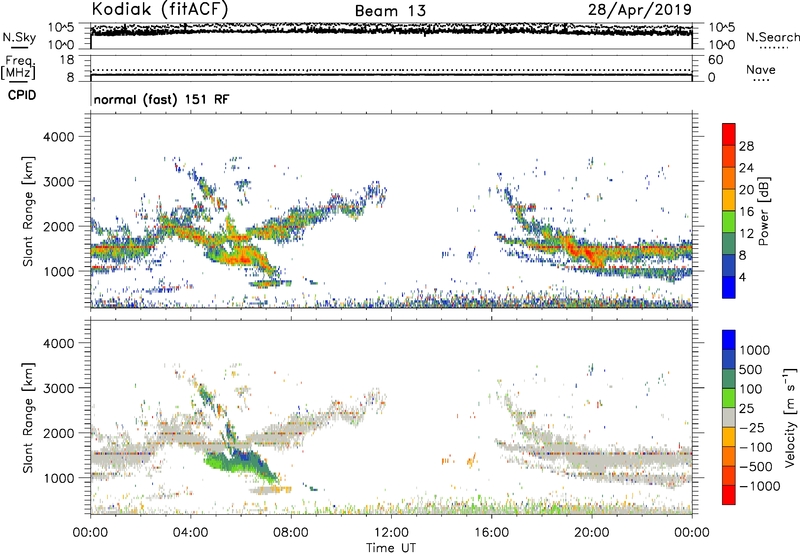The width and height of the screenshot is (800, 554).
Task: Click the '-100' velocity colorbar label
Action: tap(755, 447)
